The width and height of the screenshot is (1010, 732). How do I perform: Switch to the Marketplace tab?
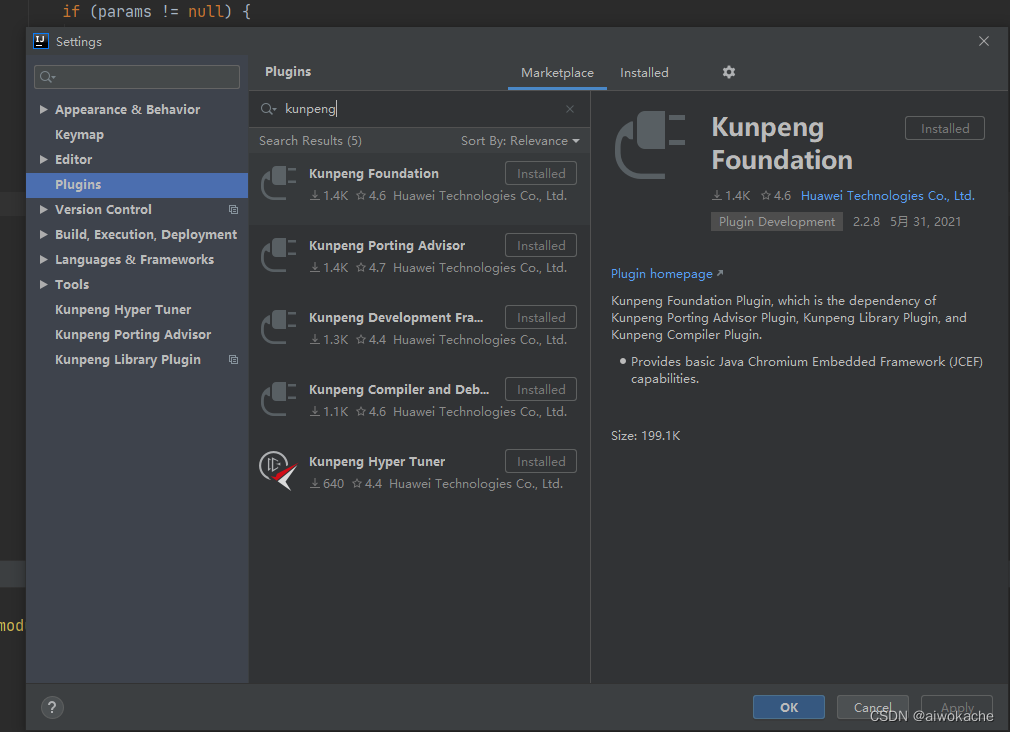[x=557, y=73]
